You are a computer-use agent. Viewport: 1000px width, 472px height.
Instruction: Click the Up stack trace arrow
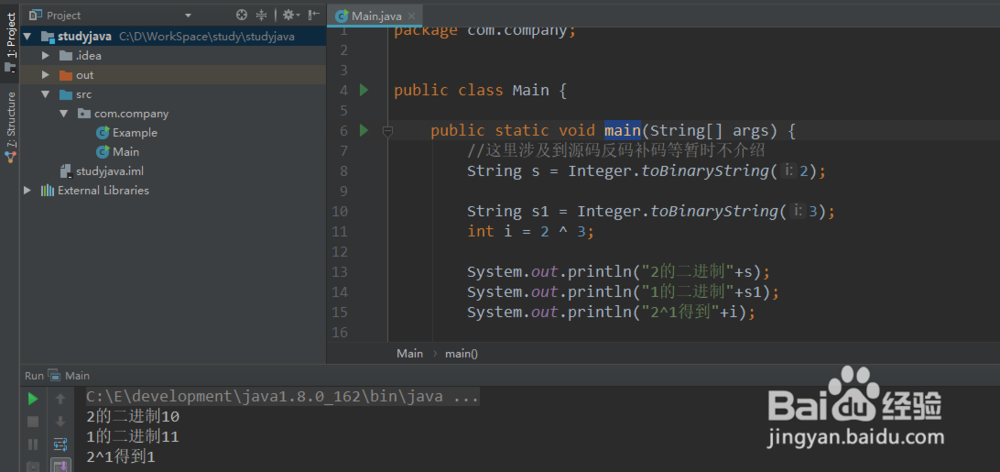click(61, 399)
